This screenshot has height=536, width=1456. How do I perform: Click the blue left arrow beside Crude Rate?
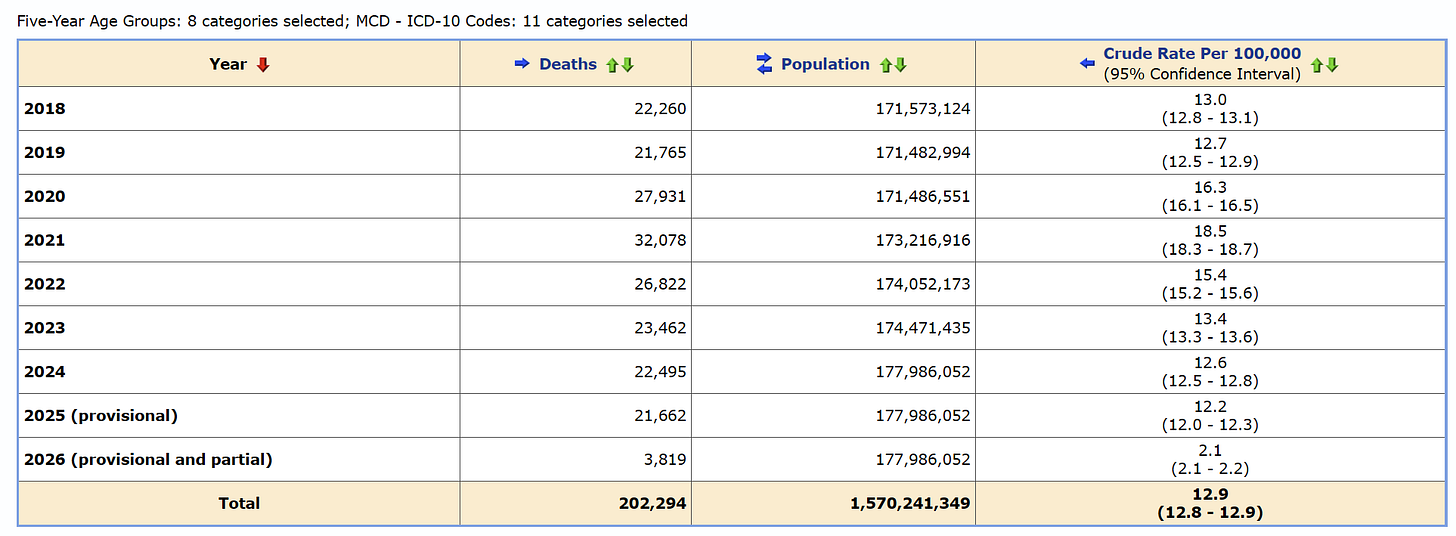click(1088, 64)
